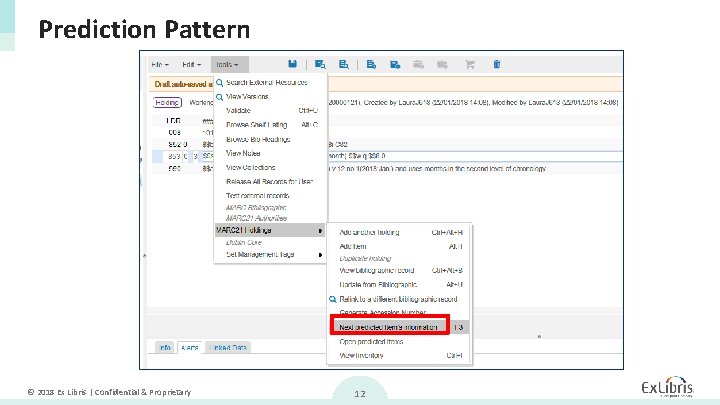Click the LDR field row tag
Screen dimensions: 720x405
pyautogui.click(x=174, y=121)
